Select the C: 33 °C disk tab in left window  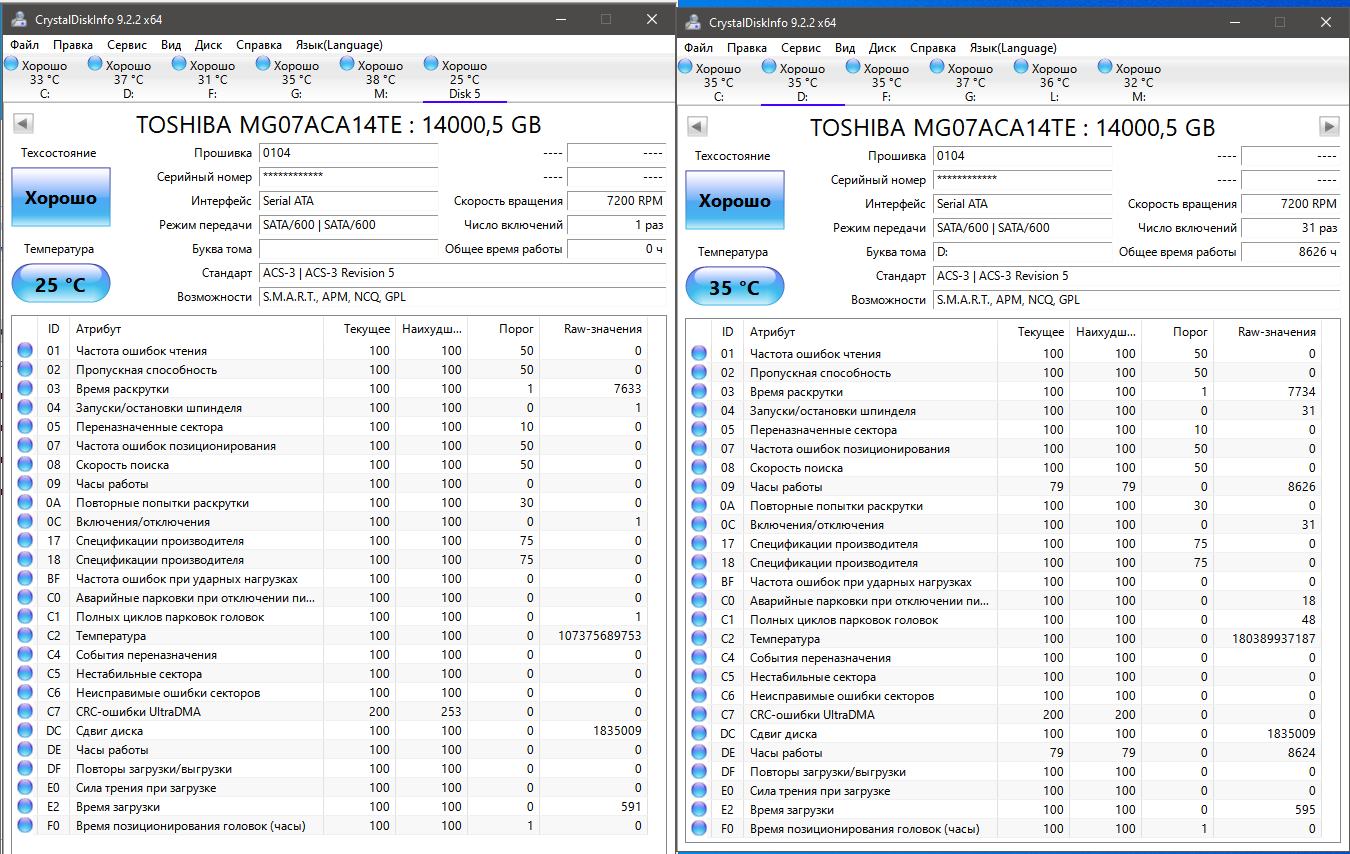tap(45, 79)
